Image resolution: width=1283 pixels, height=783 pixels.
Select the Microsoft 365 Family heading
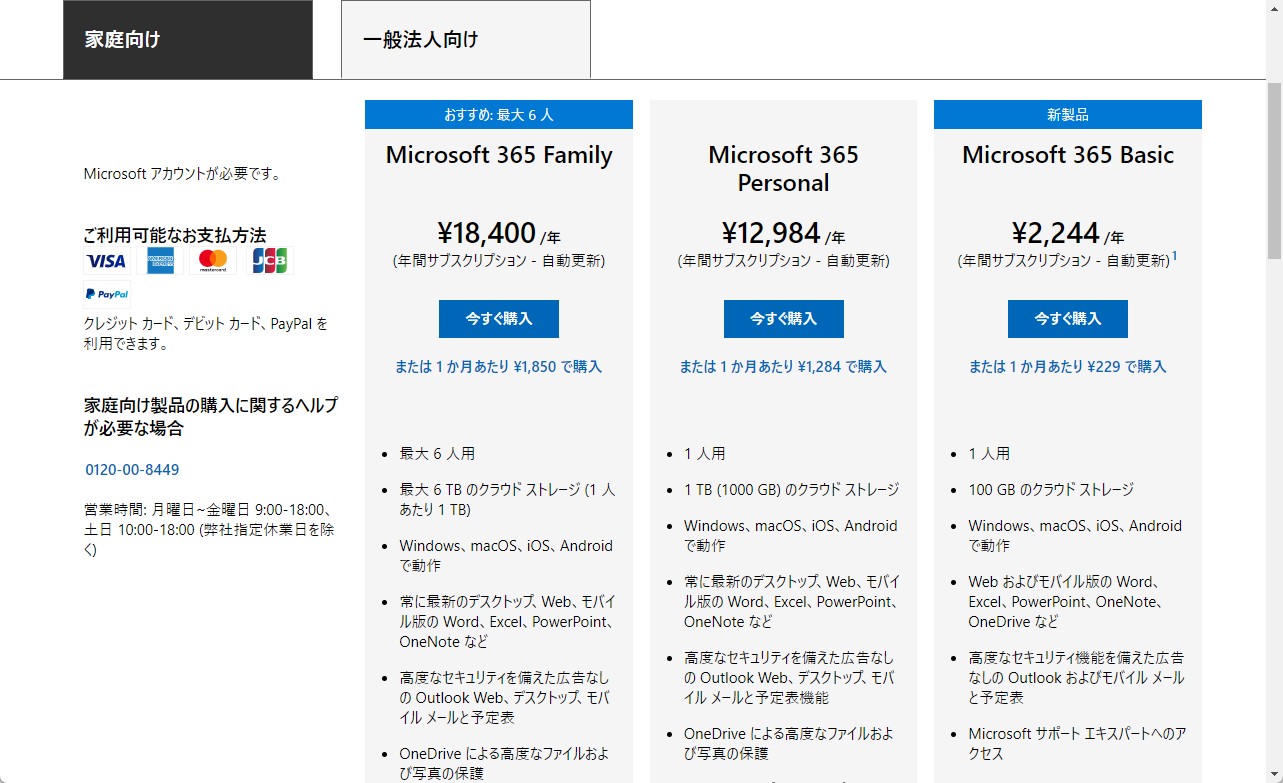click(498, 155)
